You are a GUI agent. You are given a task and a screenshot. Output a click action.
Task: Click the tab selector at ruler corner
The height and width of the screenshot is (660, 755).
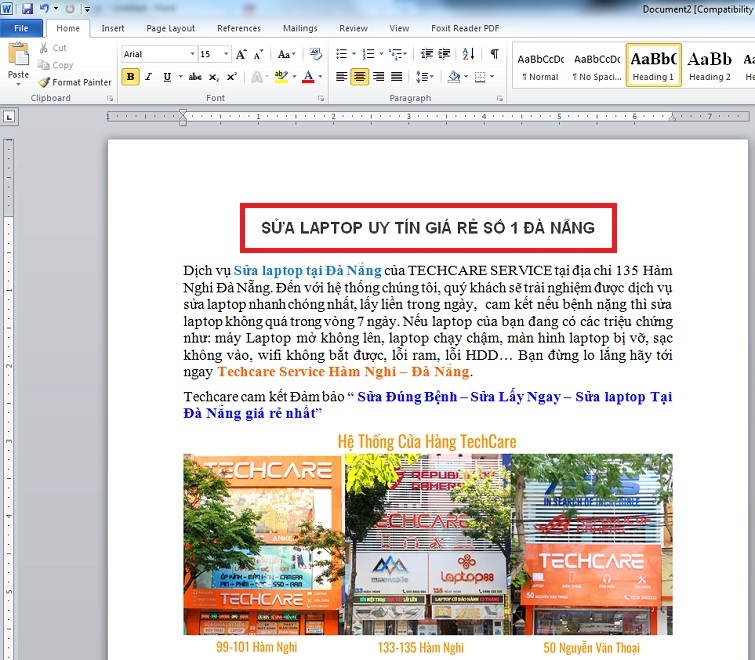pyautogui.click(x=9, y=116)
